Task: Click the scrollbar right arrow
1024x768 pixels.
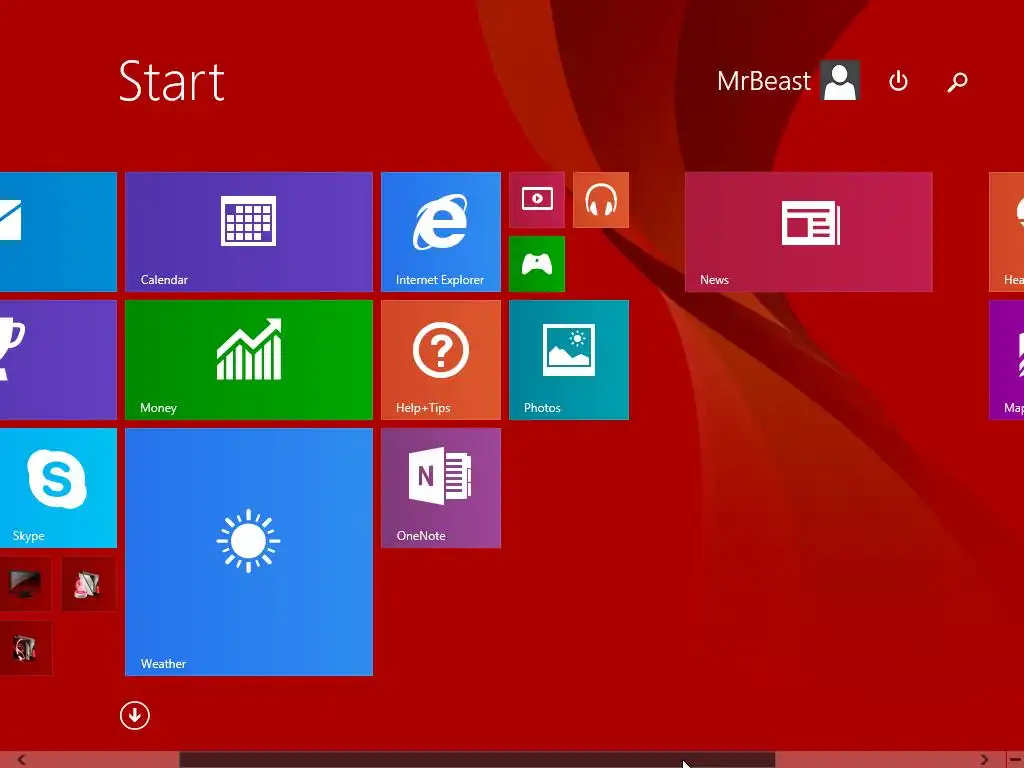Action: (x=984, y=760)
